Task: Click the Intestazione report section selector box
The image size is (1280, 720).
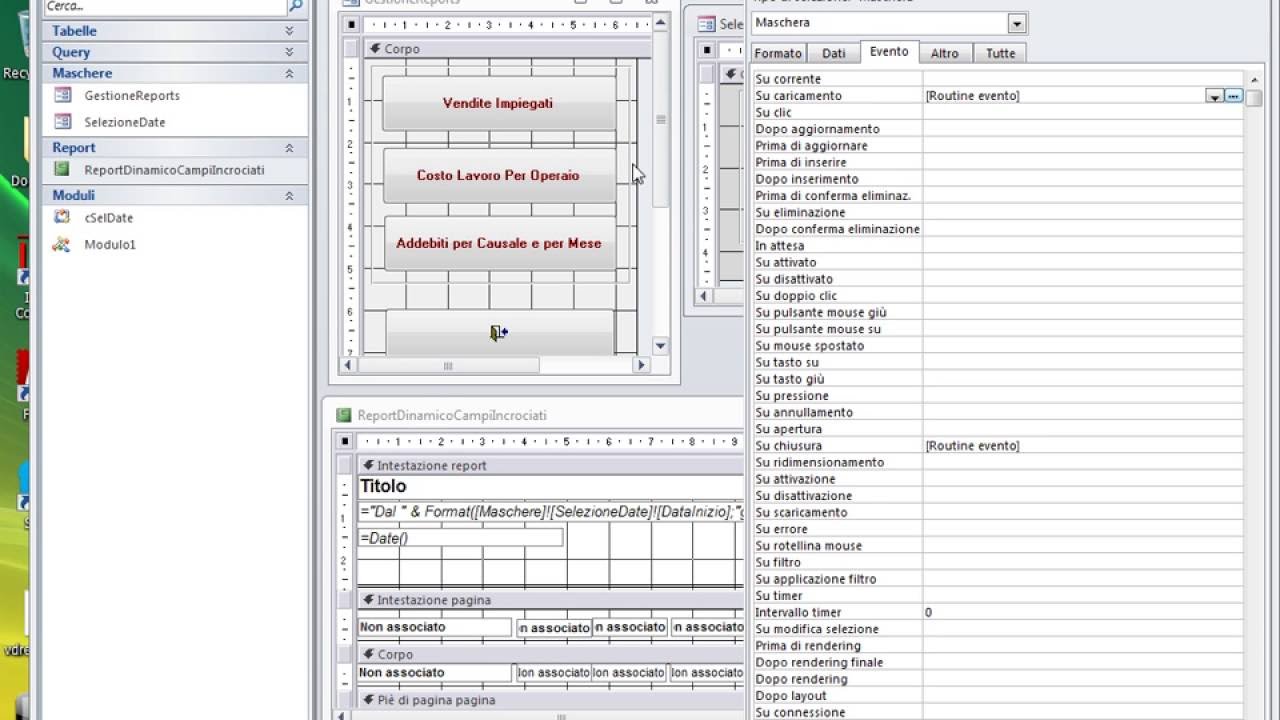Action: pyautogui.click(x=345, y=465)
